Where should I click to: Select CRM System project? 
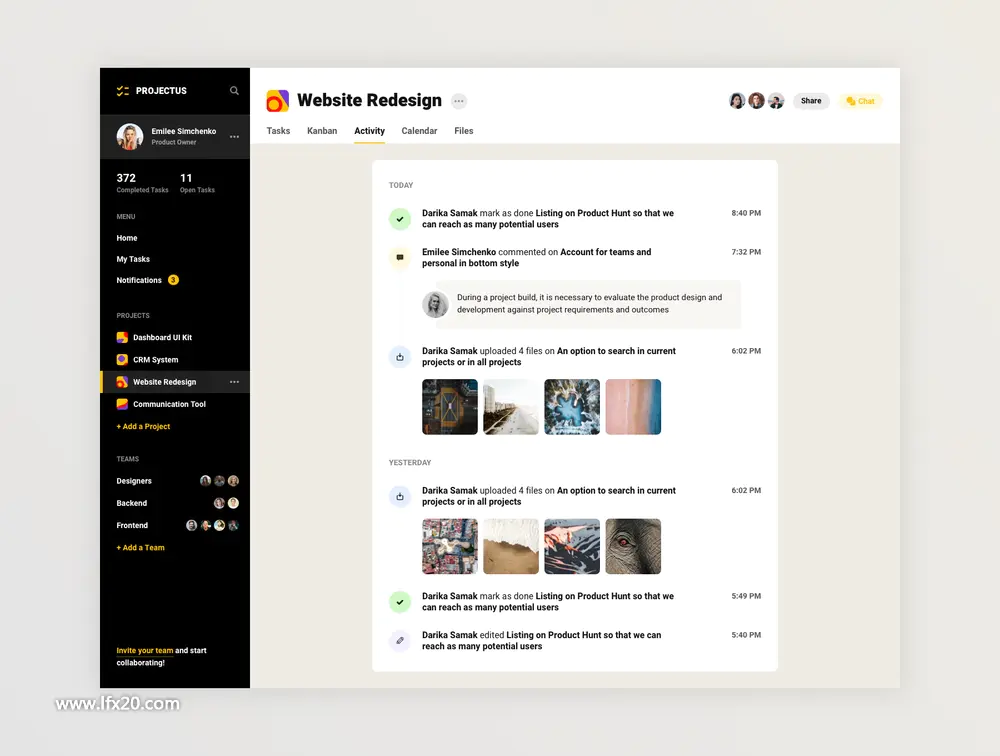[156, 359]
